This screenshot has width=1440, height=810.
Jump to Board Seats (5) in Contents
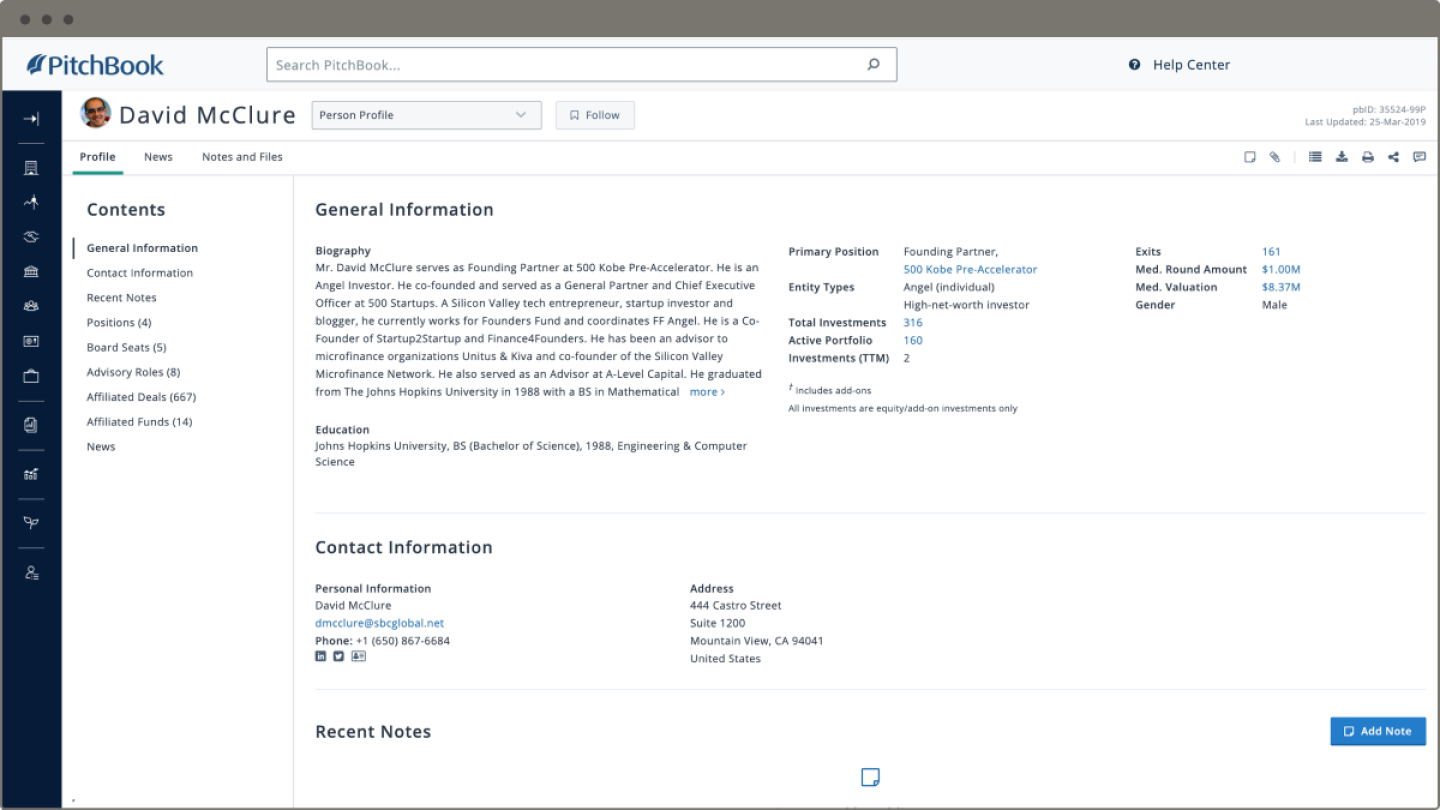(x=126, y=348)
